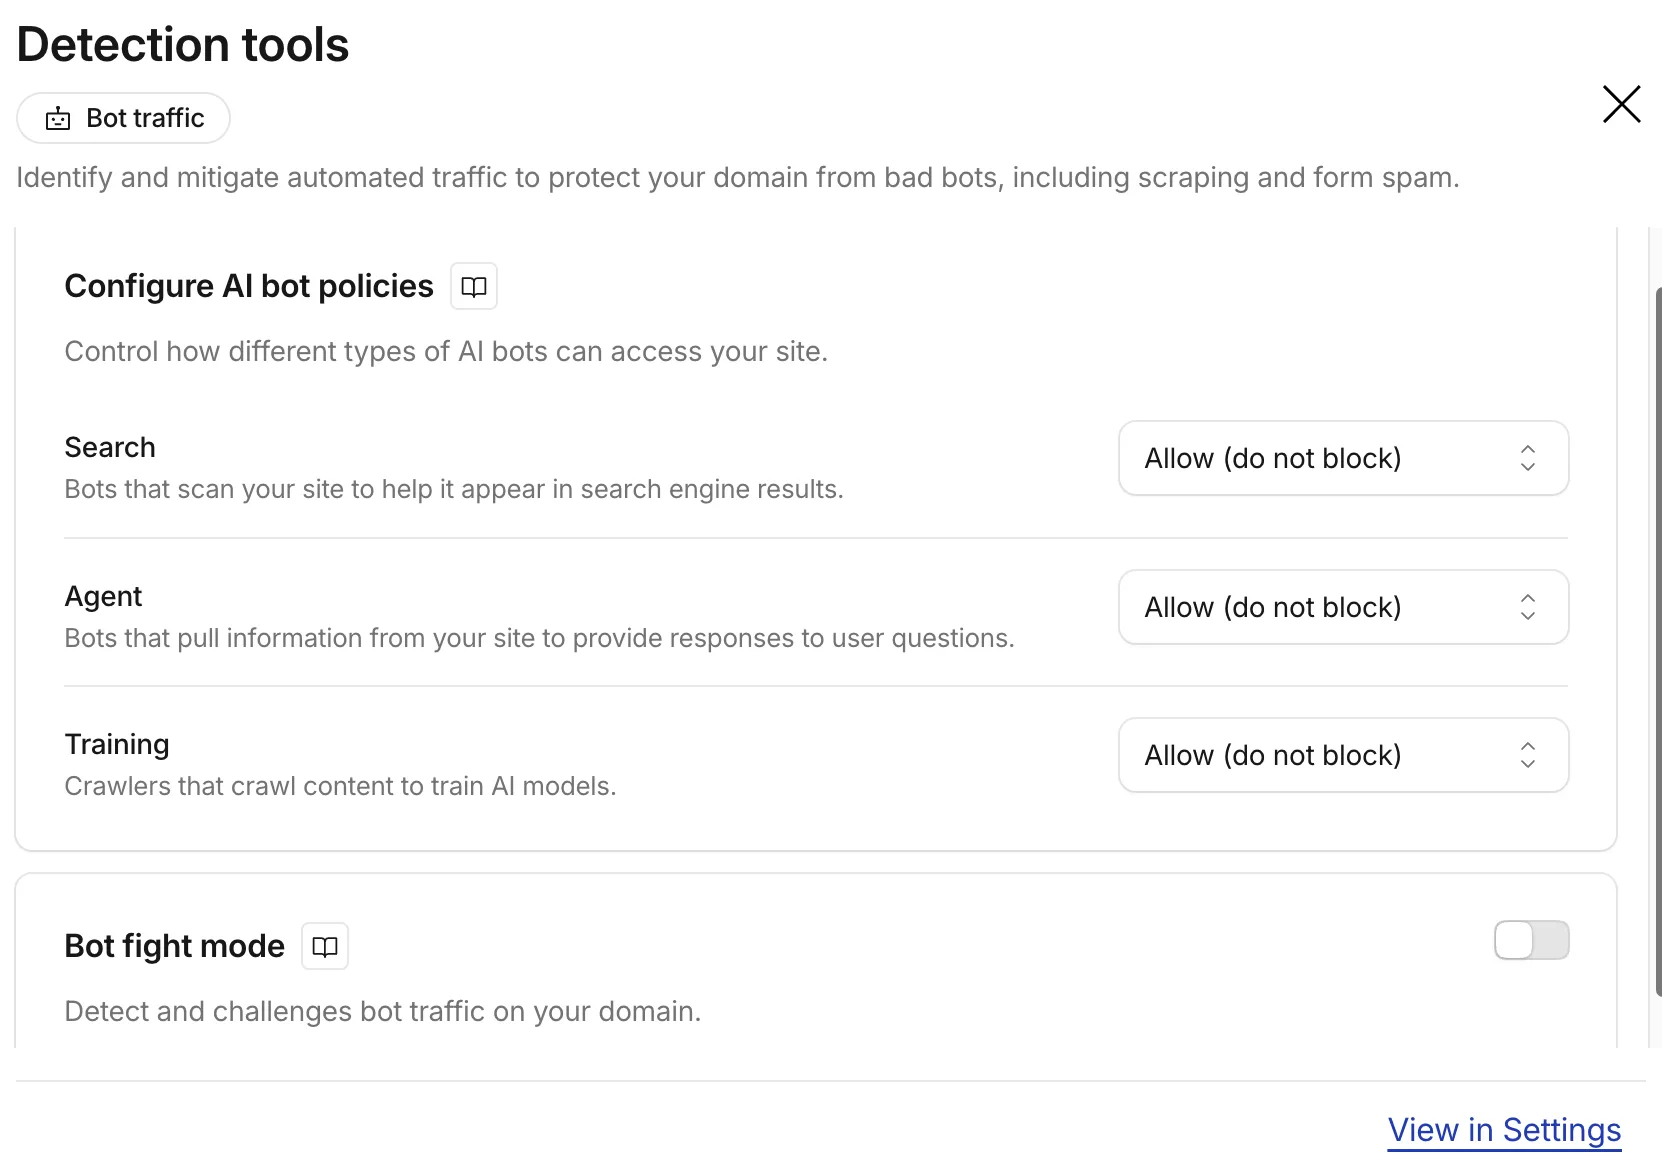The image size is (1662, 1164).
Task: Click the Bot fight mode heading
Action: 175,946
